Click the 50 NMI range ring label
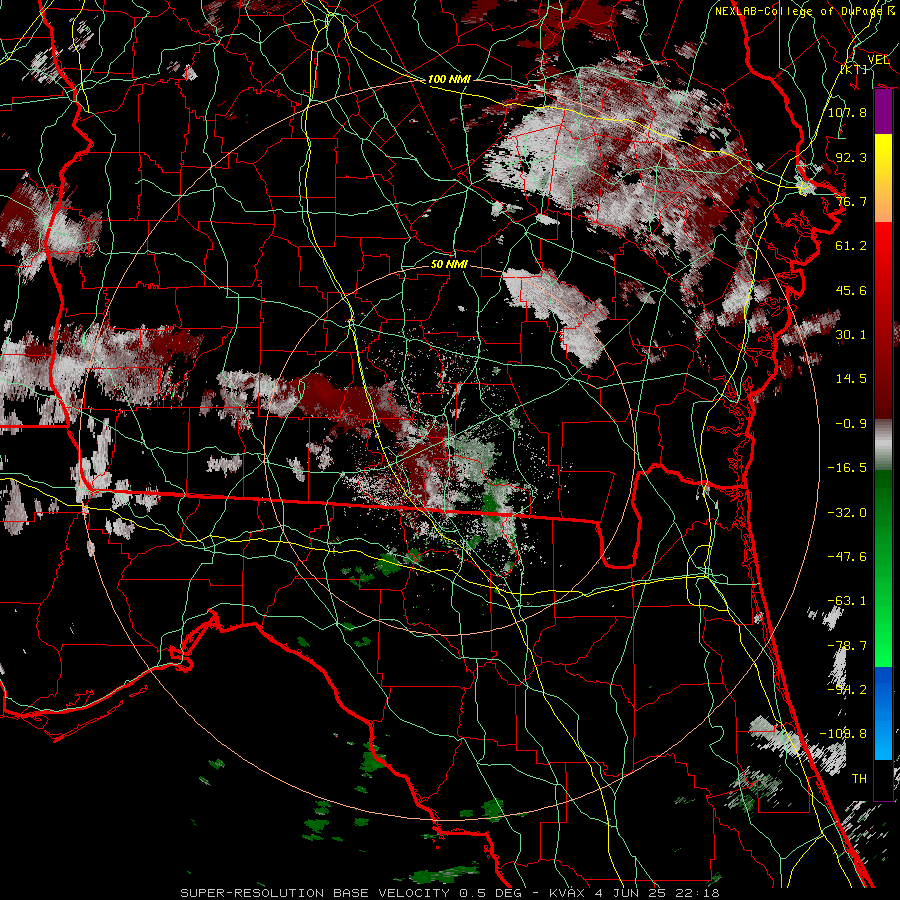Viewport: 900px width, 900px height. click(x=449, y=264)
